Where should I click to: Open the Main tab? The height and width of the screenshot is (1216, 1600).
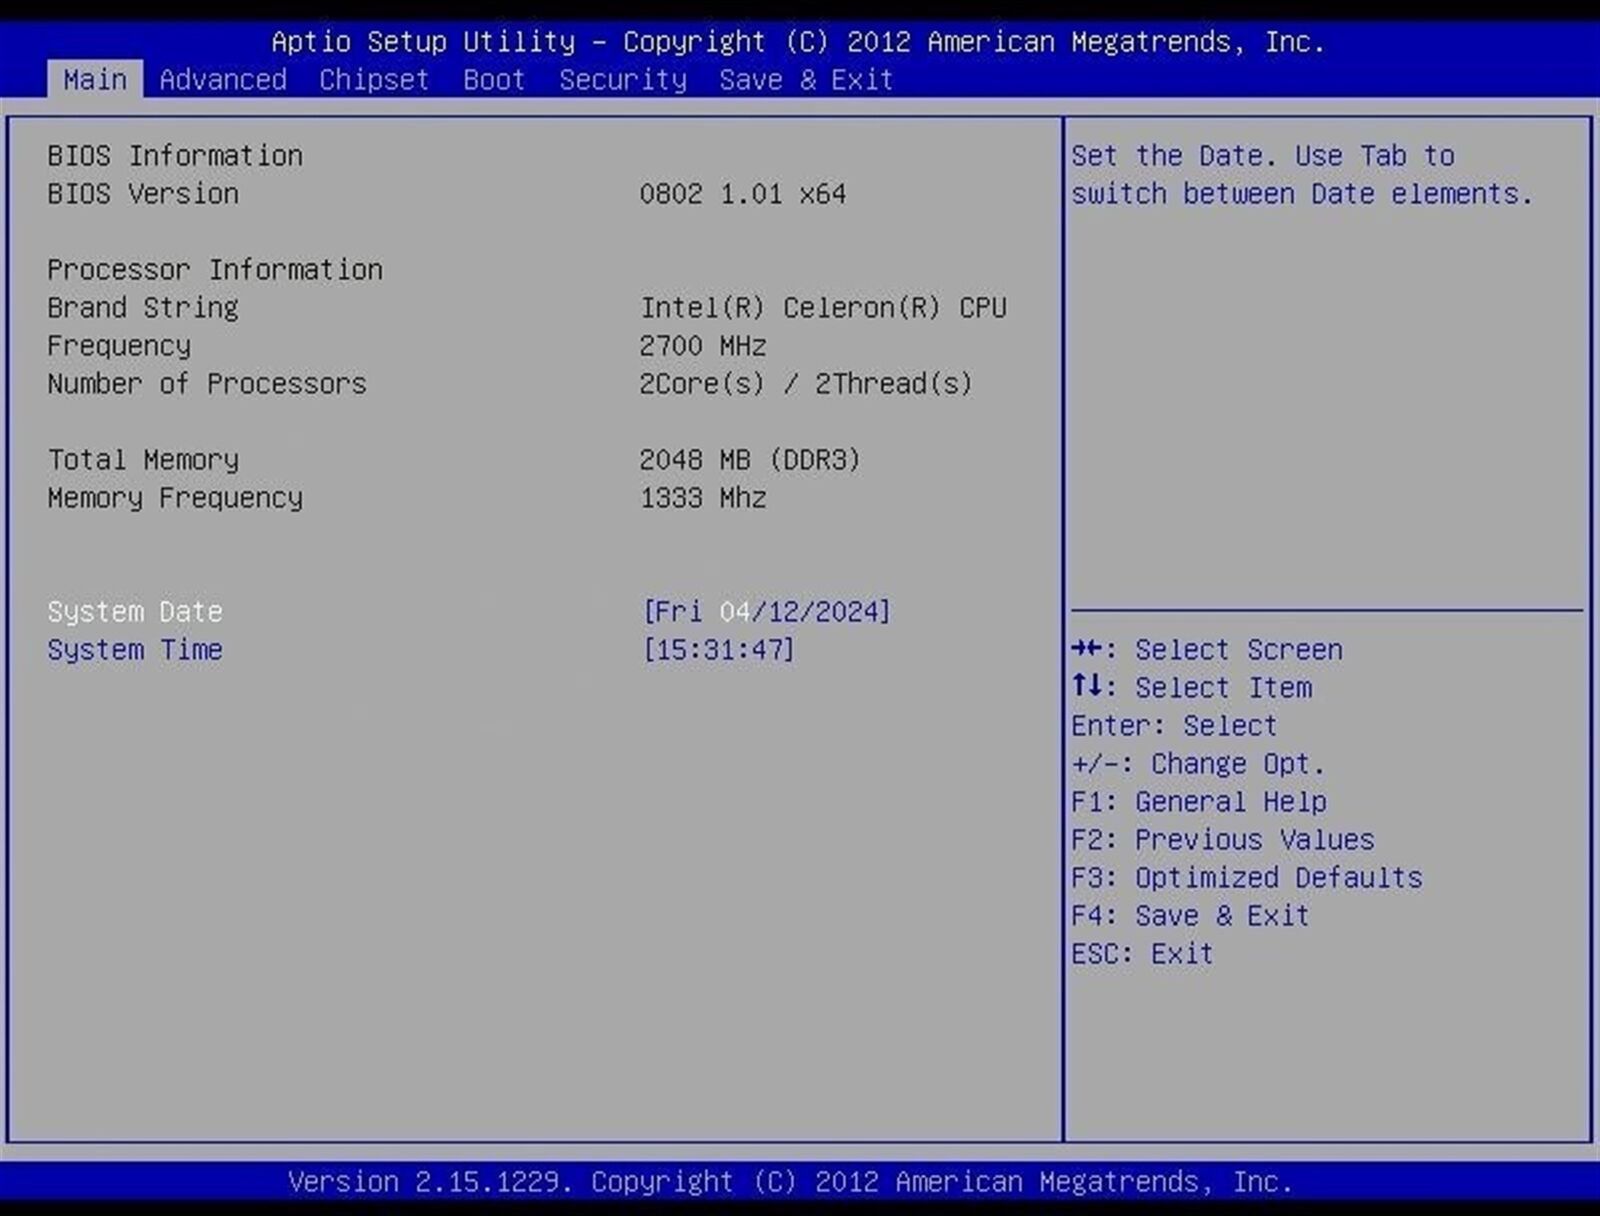click(x=95, y=79)
